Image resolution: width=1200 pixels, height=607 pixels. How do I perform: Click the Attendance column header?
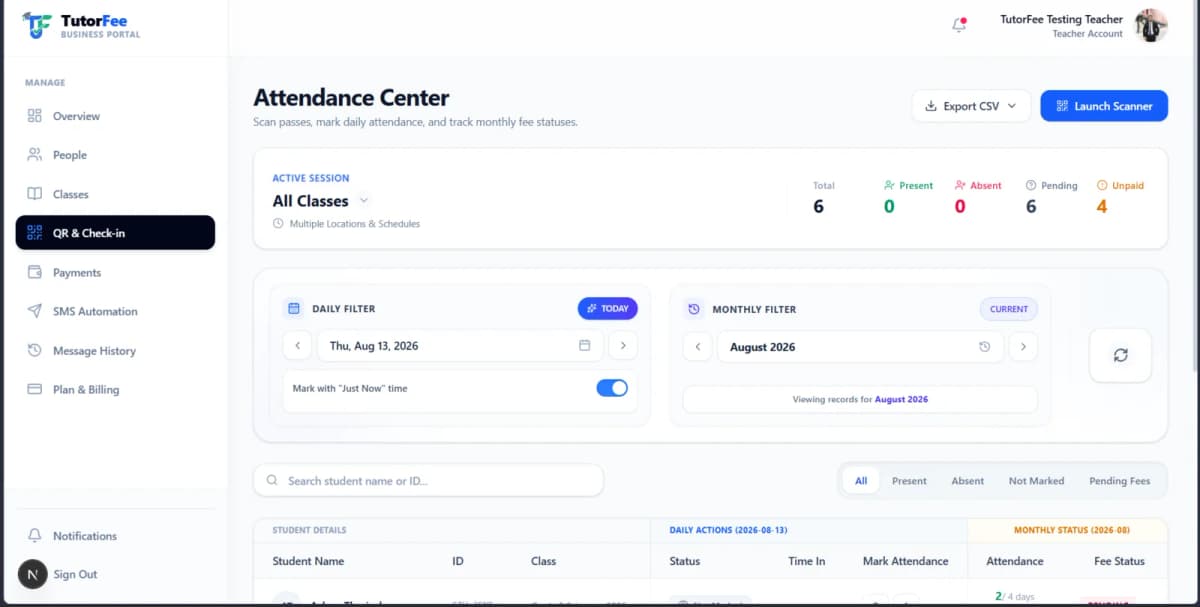pos(1014,561)
